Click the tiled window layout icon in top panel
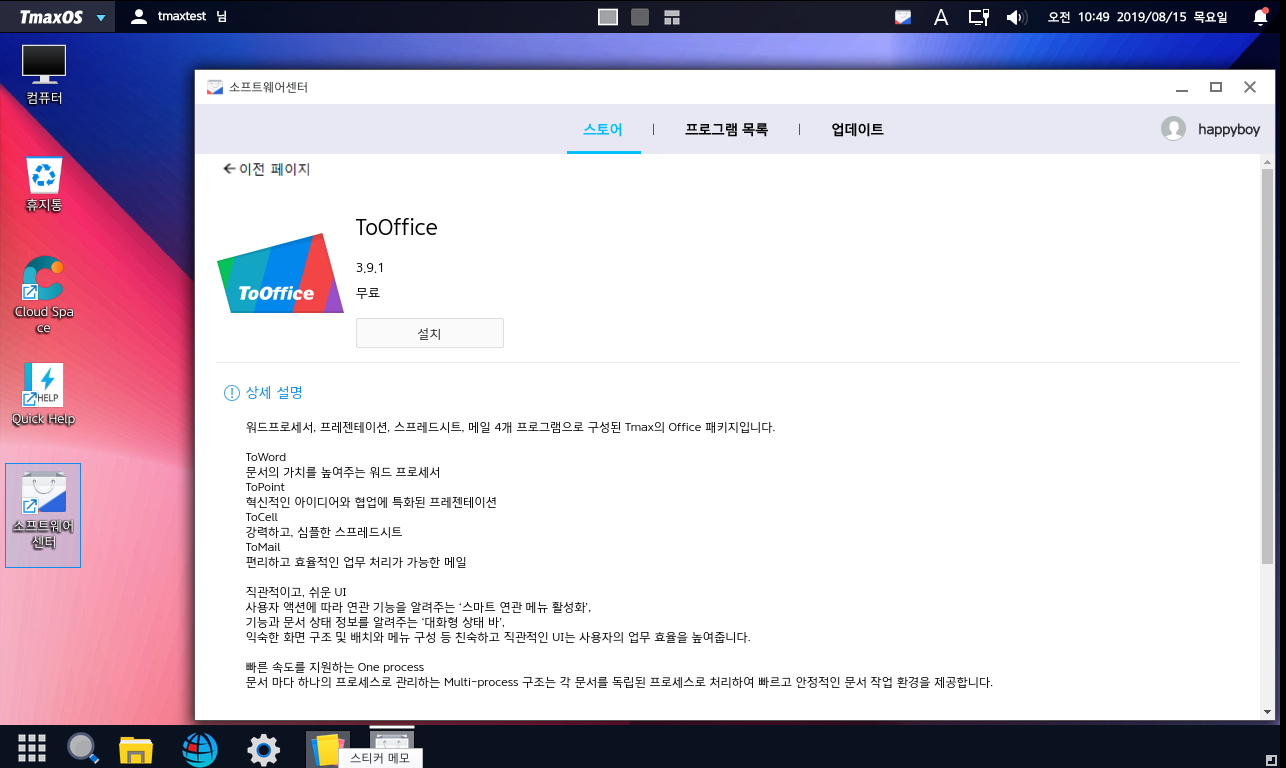 coord(671,17)
